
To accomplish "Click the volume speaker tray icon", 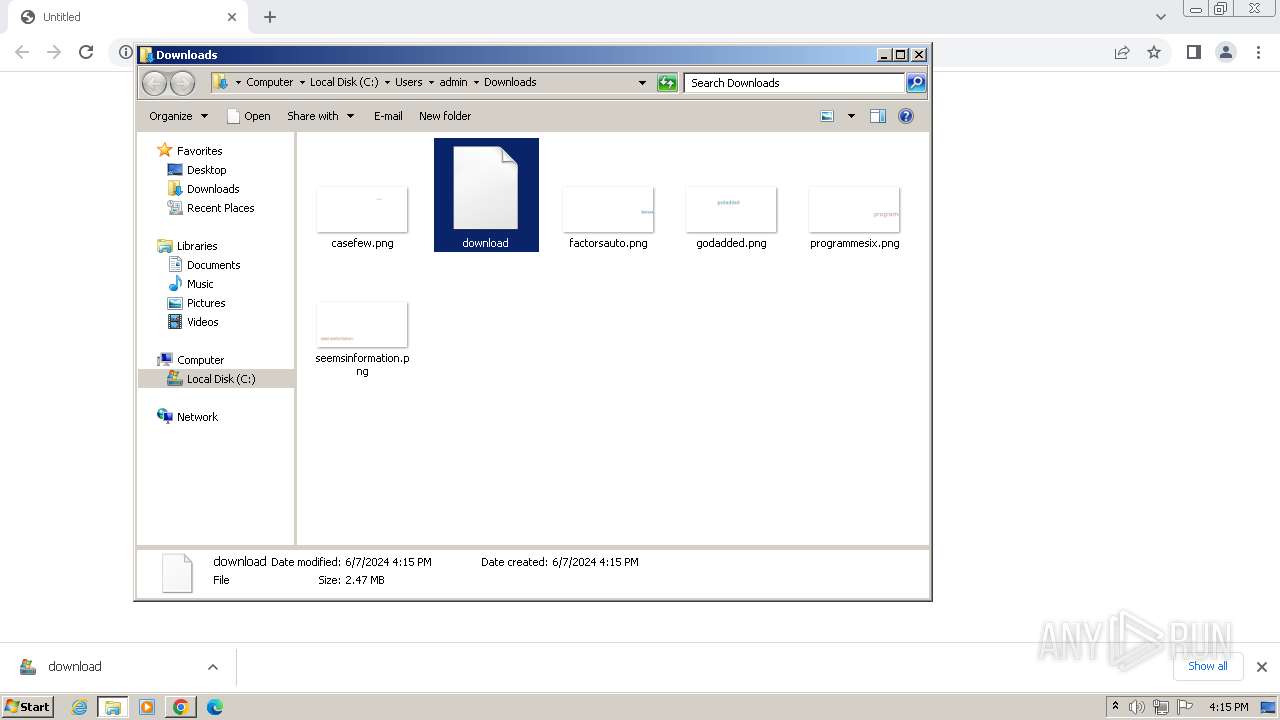I will coord(1137,707).
